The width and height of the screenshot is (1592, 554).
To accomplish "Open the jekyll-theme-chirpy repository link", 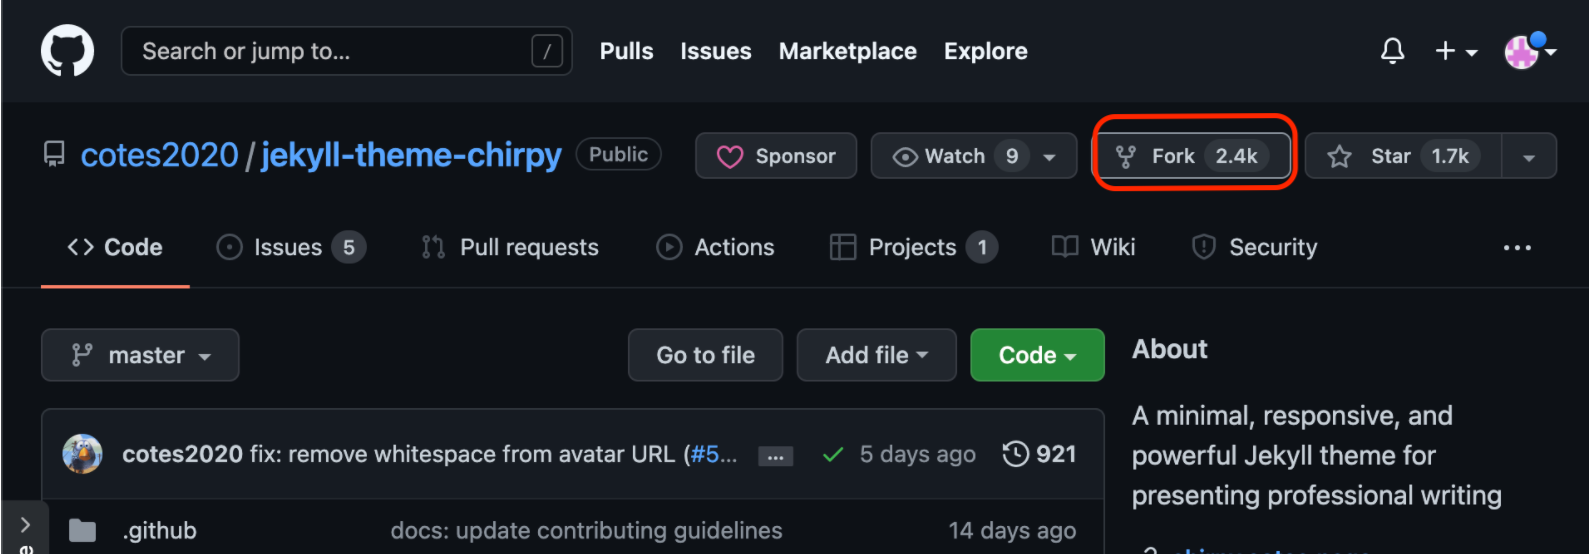I will click(x=411, y=155).
